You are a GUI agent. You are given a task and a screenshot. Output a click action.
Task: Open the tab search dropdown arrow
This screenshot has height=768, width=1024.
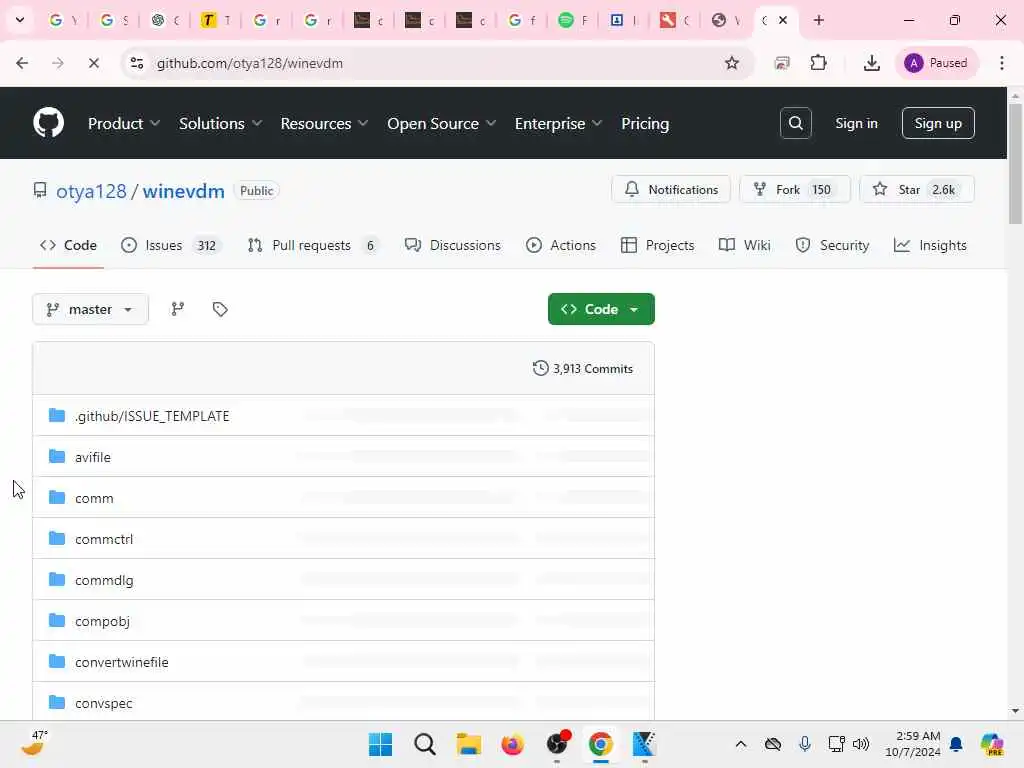20,20
